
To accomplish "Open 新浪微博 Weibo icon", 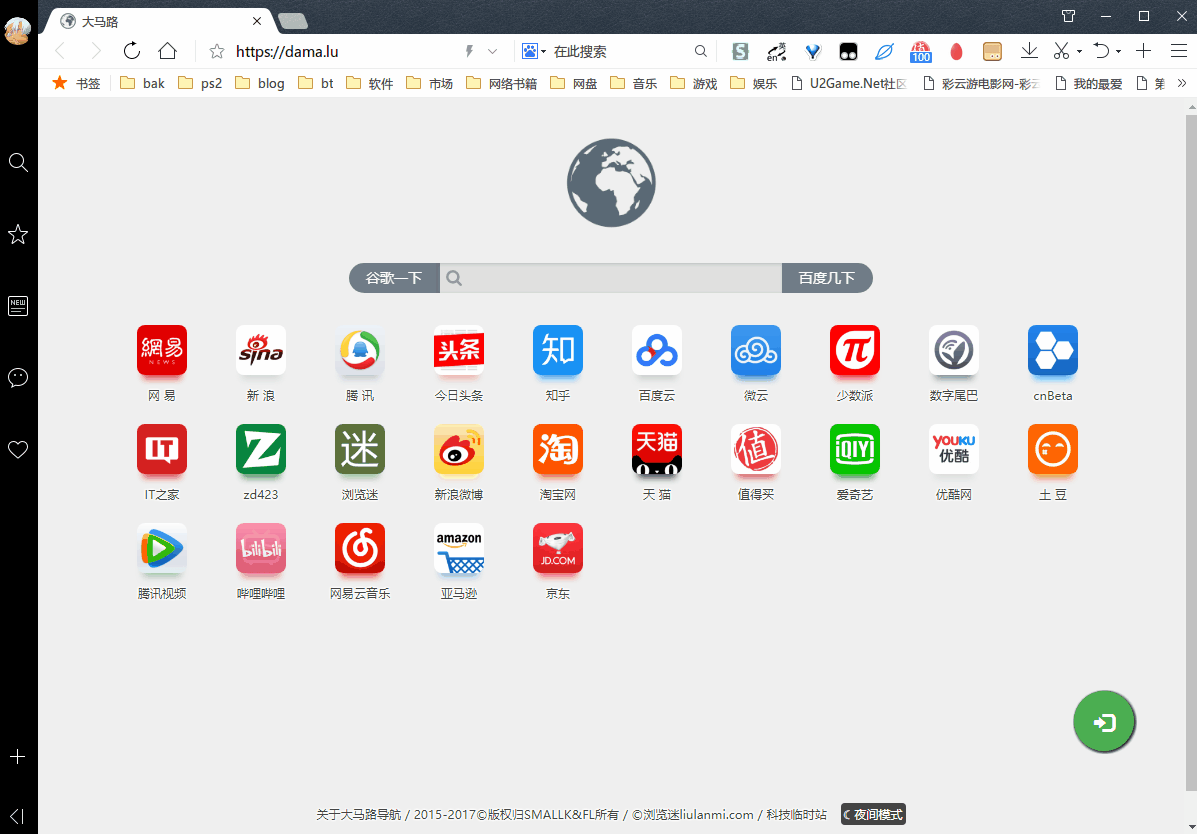I will coord(459,449).
